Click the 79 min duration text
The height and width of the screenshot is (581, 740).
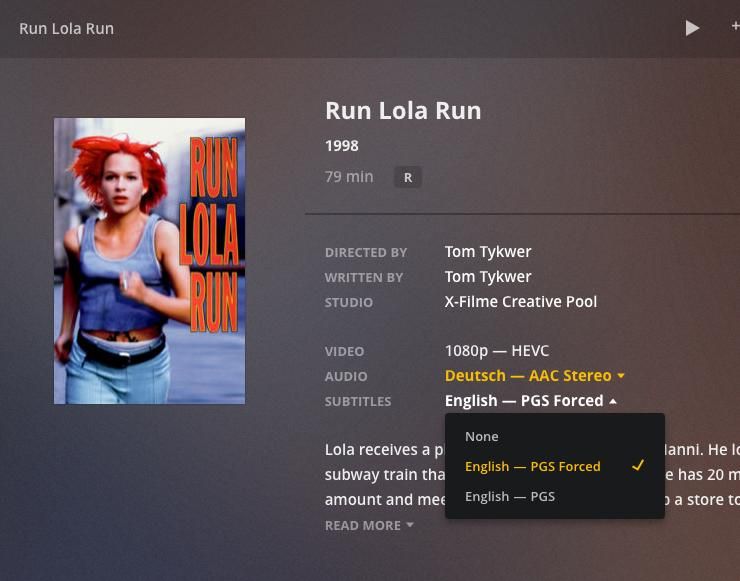(x=349, y=177)
